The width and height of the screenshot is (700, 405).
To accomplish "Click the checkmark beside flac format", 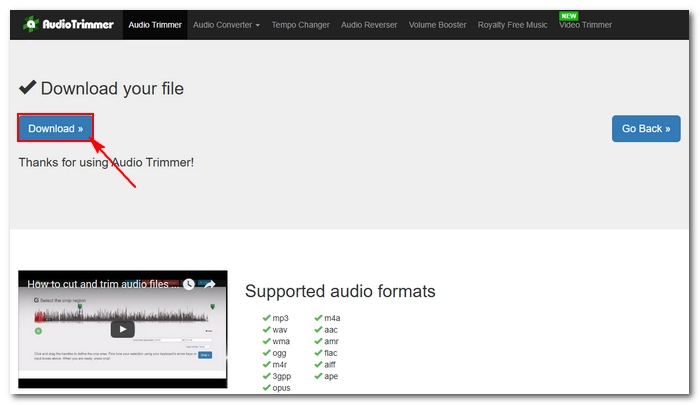I will pyautogui.click(x=318, y=353).
